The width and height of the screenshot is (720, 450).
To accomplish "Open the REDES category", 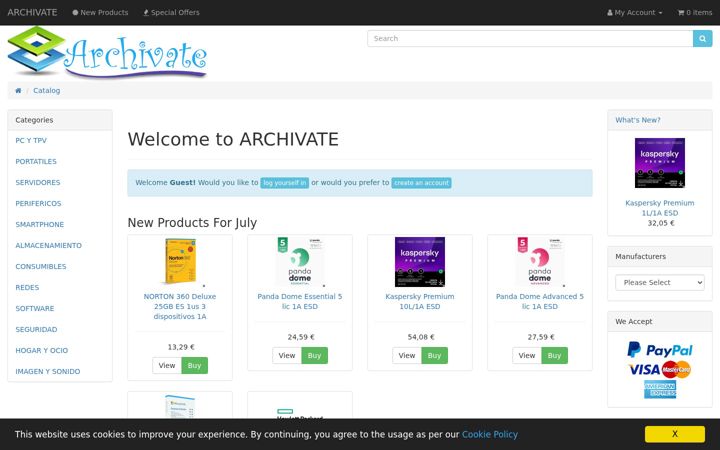I will coord(27,287).
